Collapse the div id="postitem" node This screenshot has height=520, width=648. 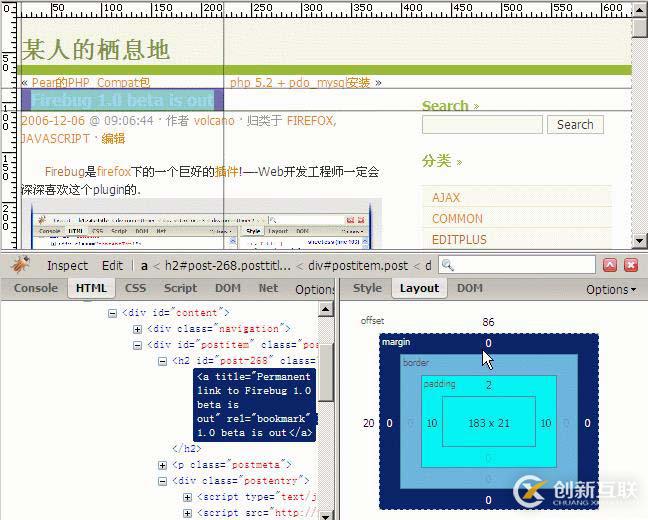tap(138, 346)
